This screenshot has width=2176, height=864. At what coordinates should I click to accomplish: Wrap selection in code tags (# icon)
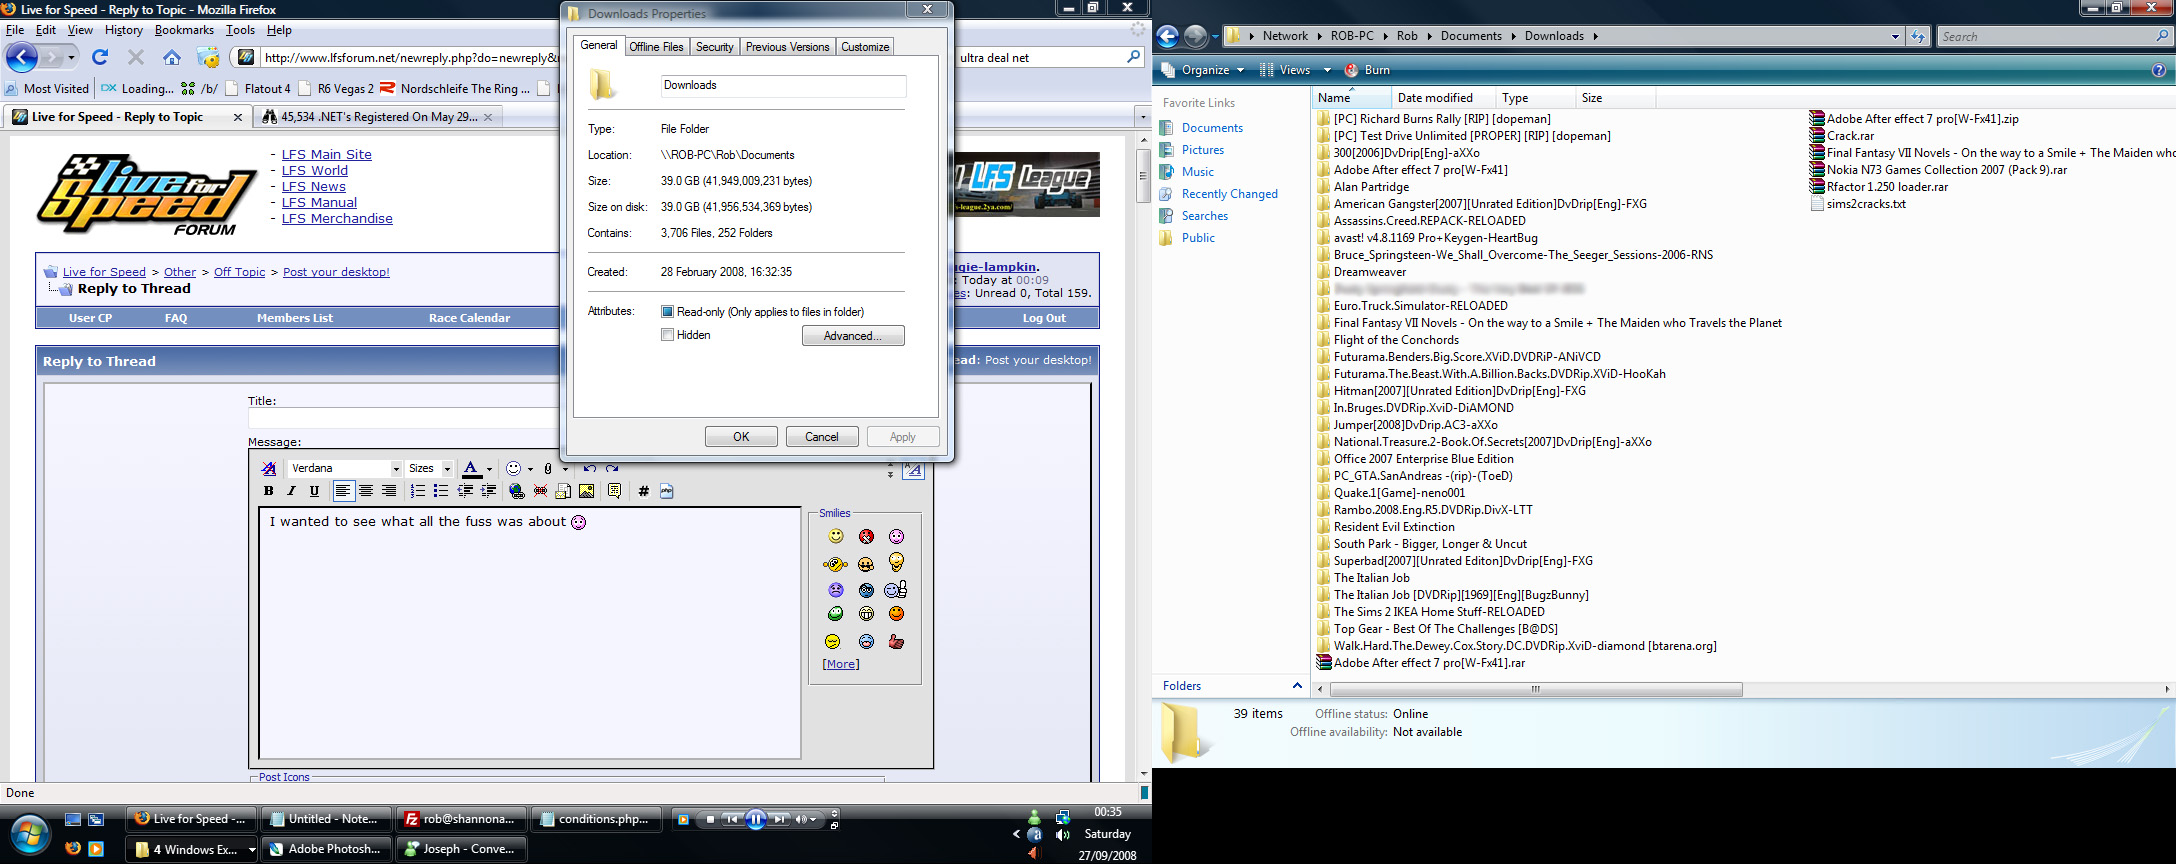(643, 491)
